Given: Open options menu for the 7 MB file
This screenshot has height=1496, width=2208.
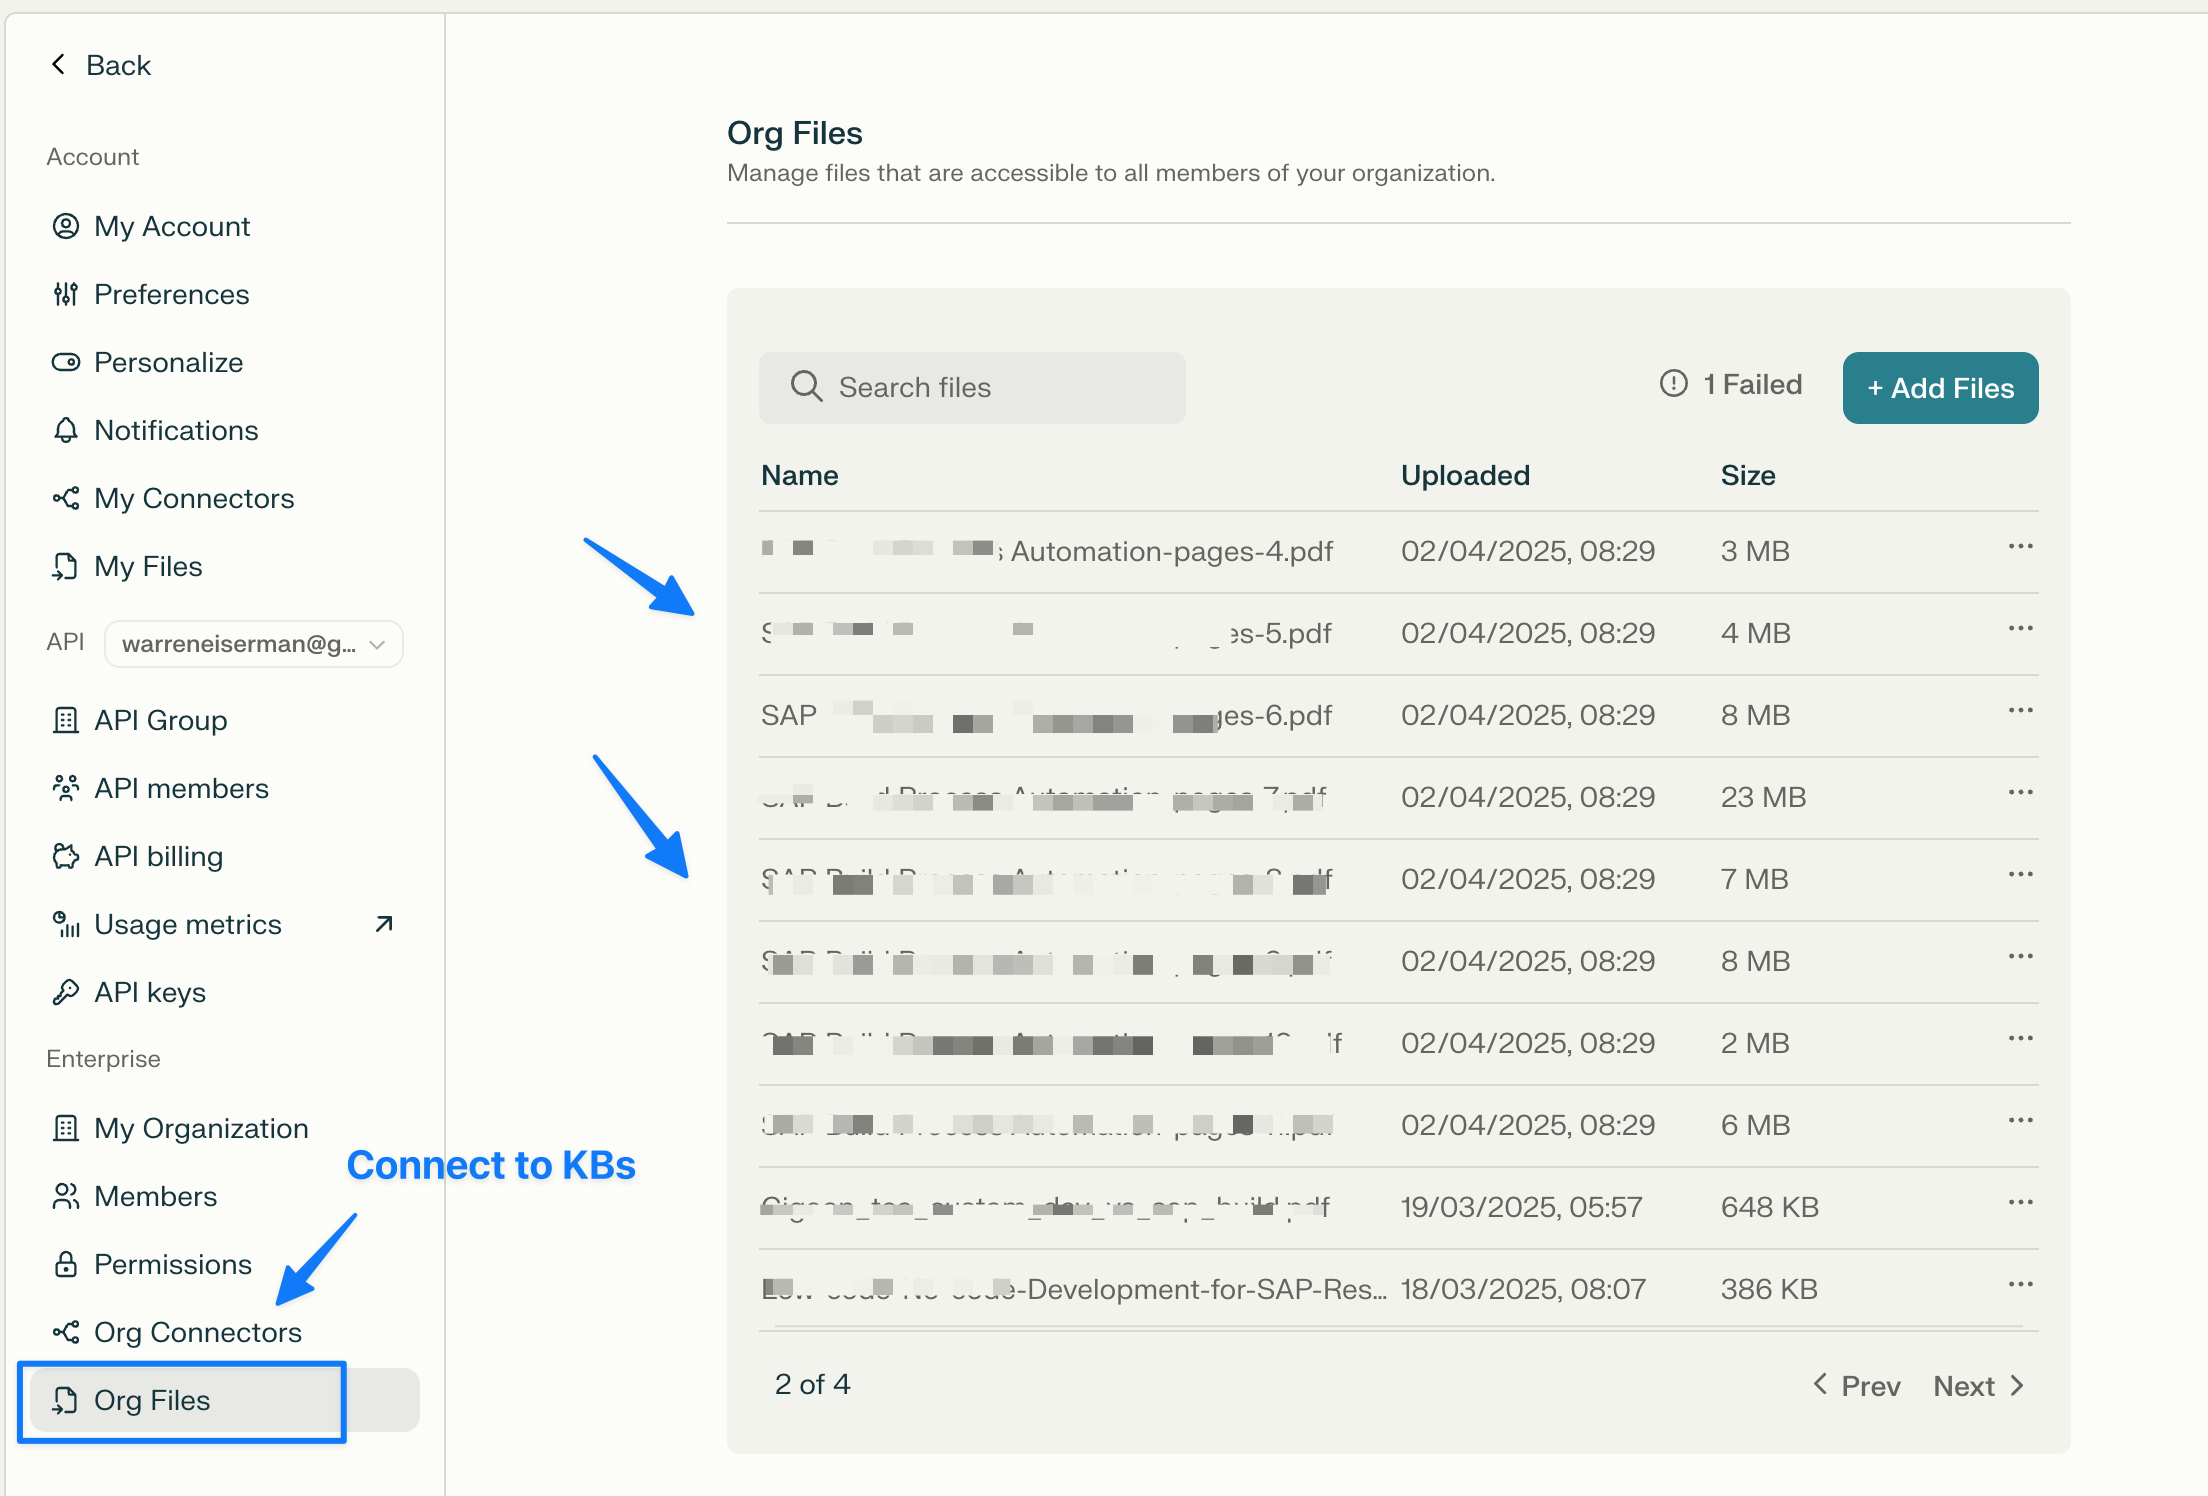Looking at the screenshot, I should [2020, 875].
